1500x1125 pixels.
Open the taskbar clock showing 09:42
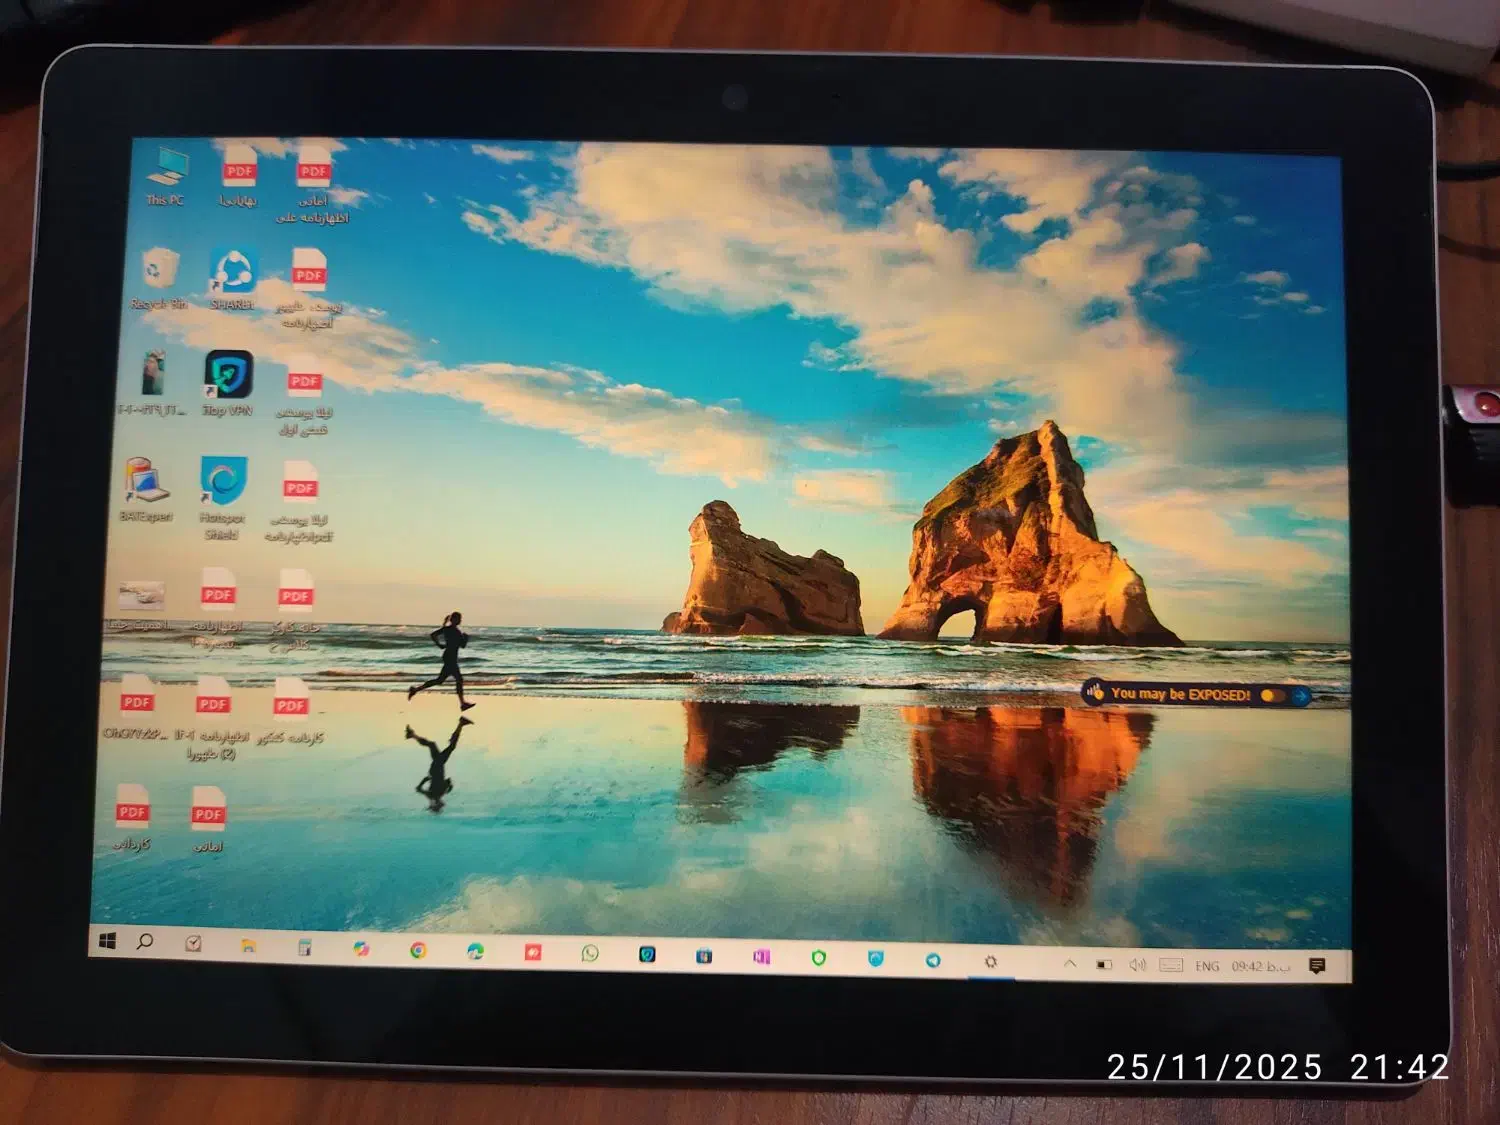point(1260,967)
